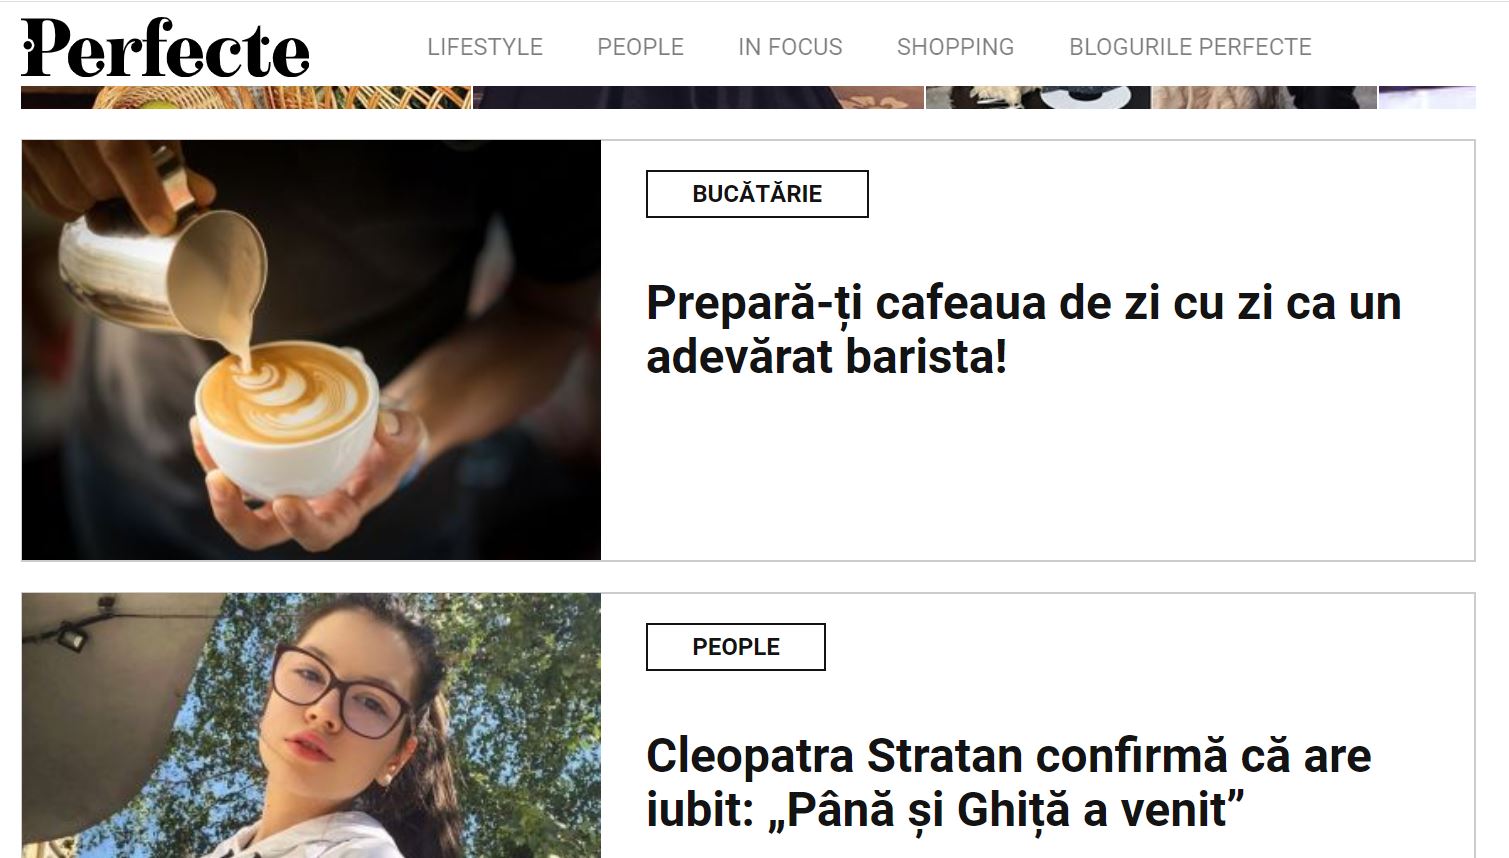Viewport: 1509px width, 858px height.
Task: Open the SHOPPING navigation item
Action: [x=955, y=47]
